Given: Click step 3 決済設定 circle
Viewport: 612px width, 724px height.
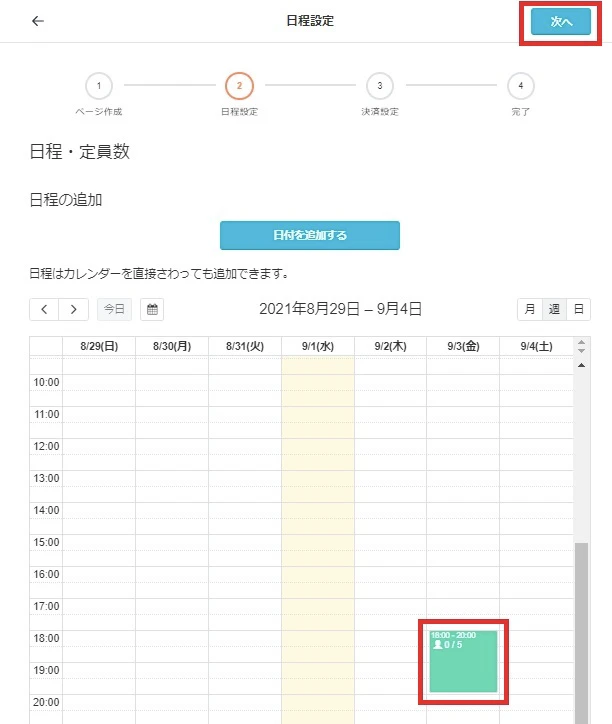Looking at the screenshot, I should point(379,85).
